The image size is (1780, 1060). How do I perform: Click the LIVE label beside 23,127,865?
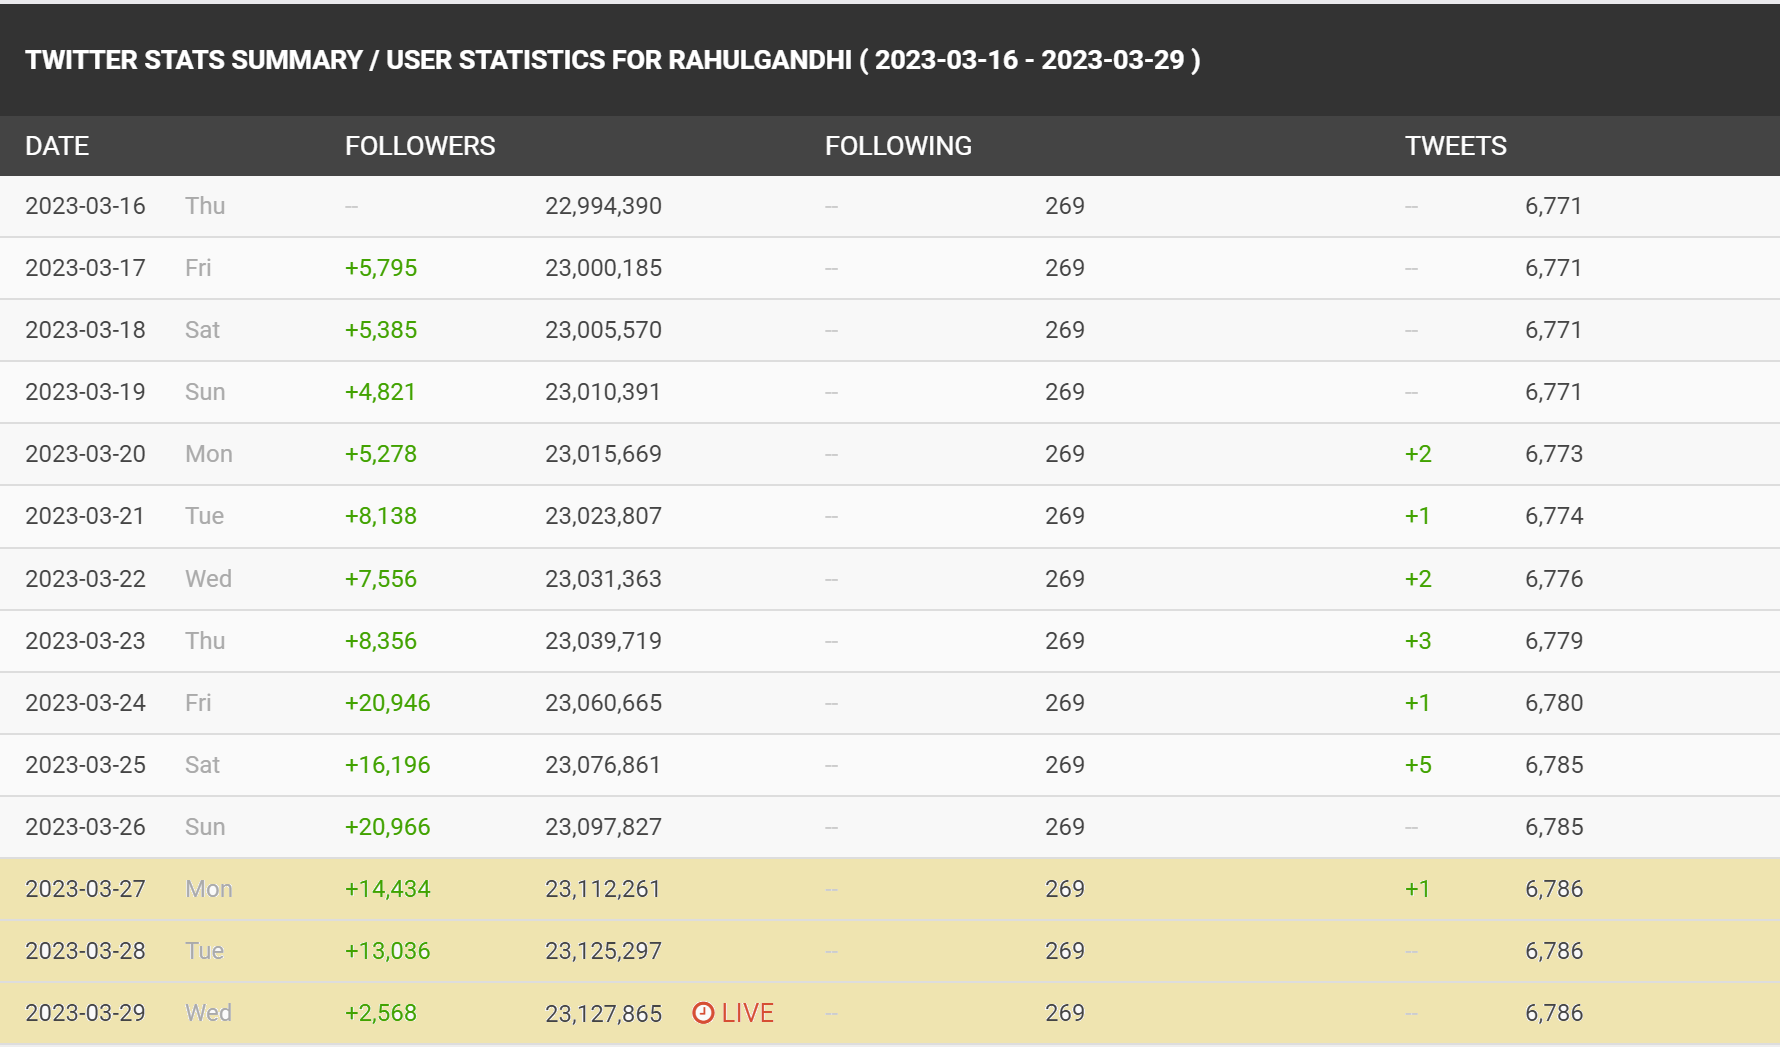click(x=747, y=1013)
